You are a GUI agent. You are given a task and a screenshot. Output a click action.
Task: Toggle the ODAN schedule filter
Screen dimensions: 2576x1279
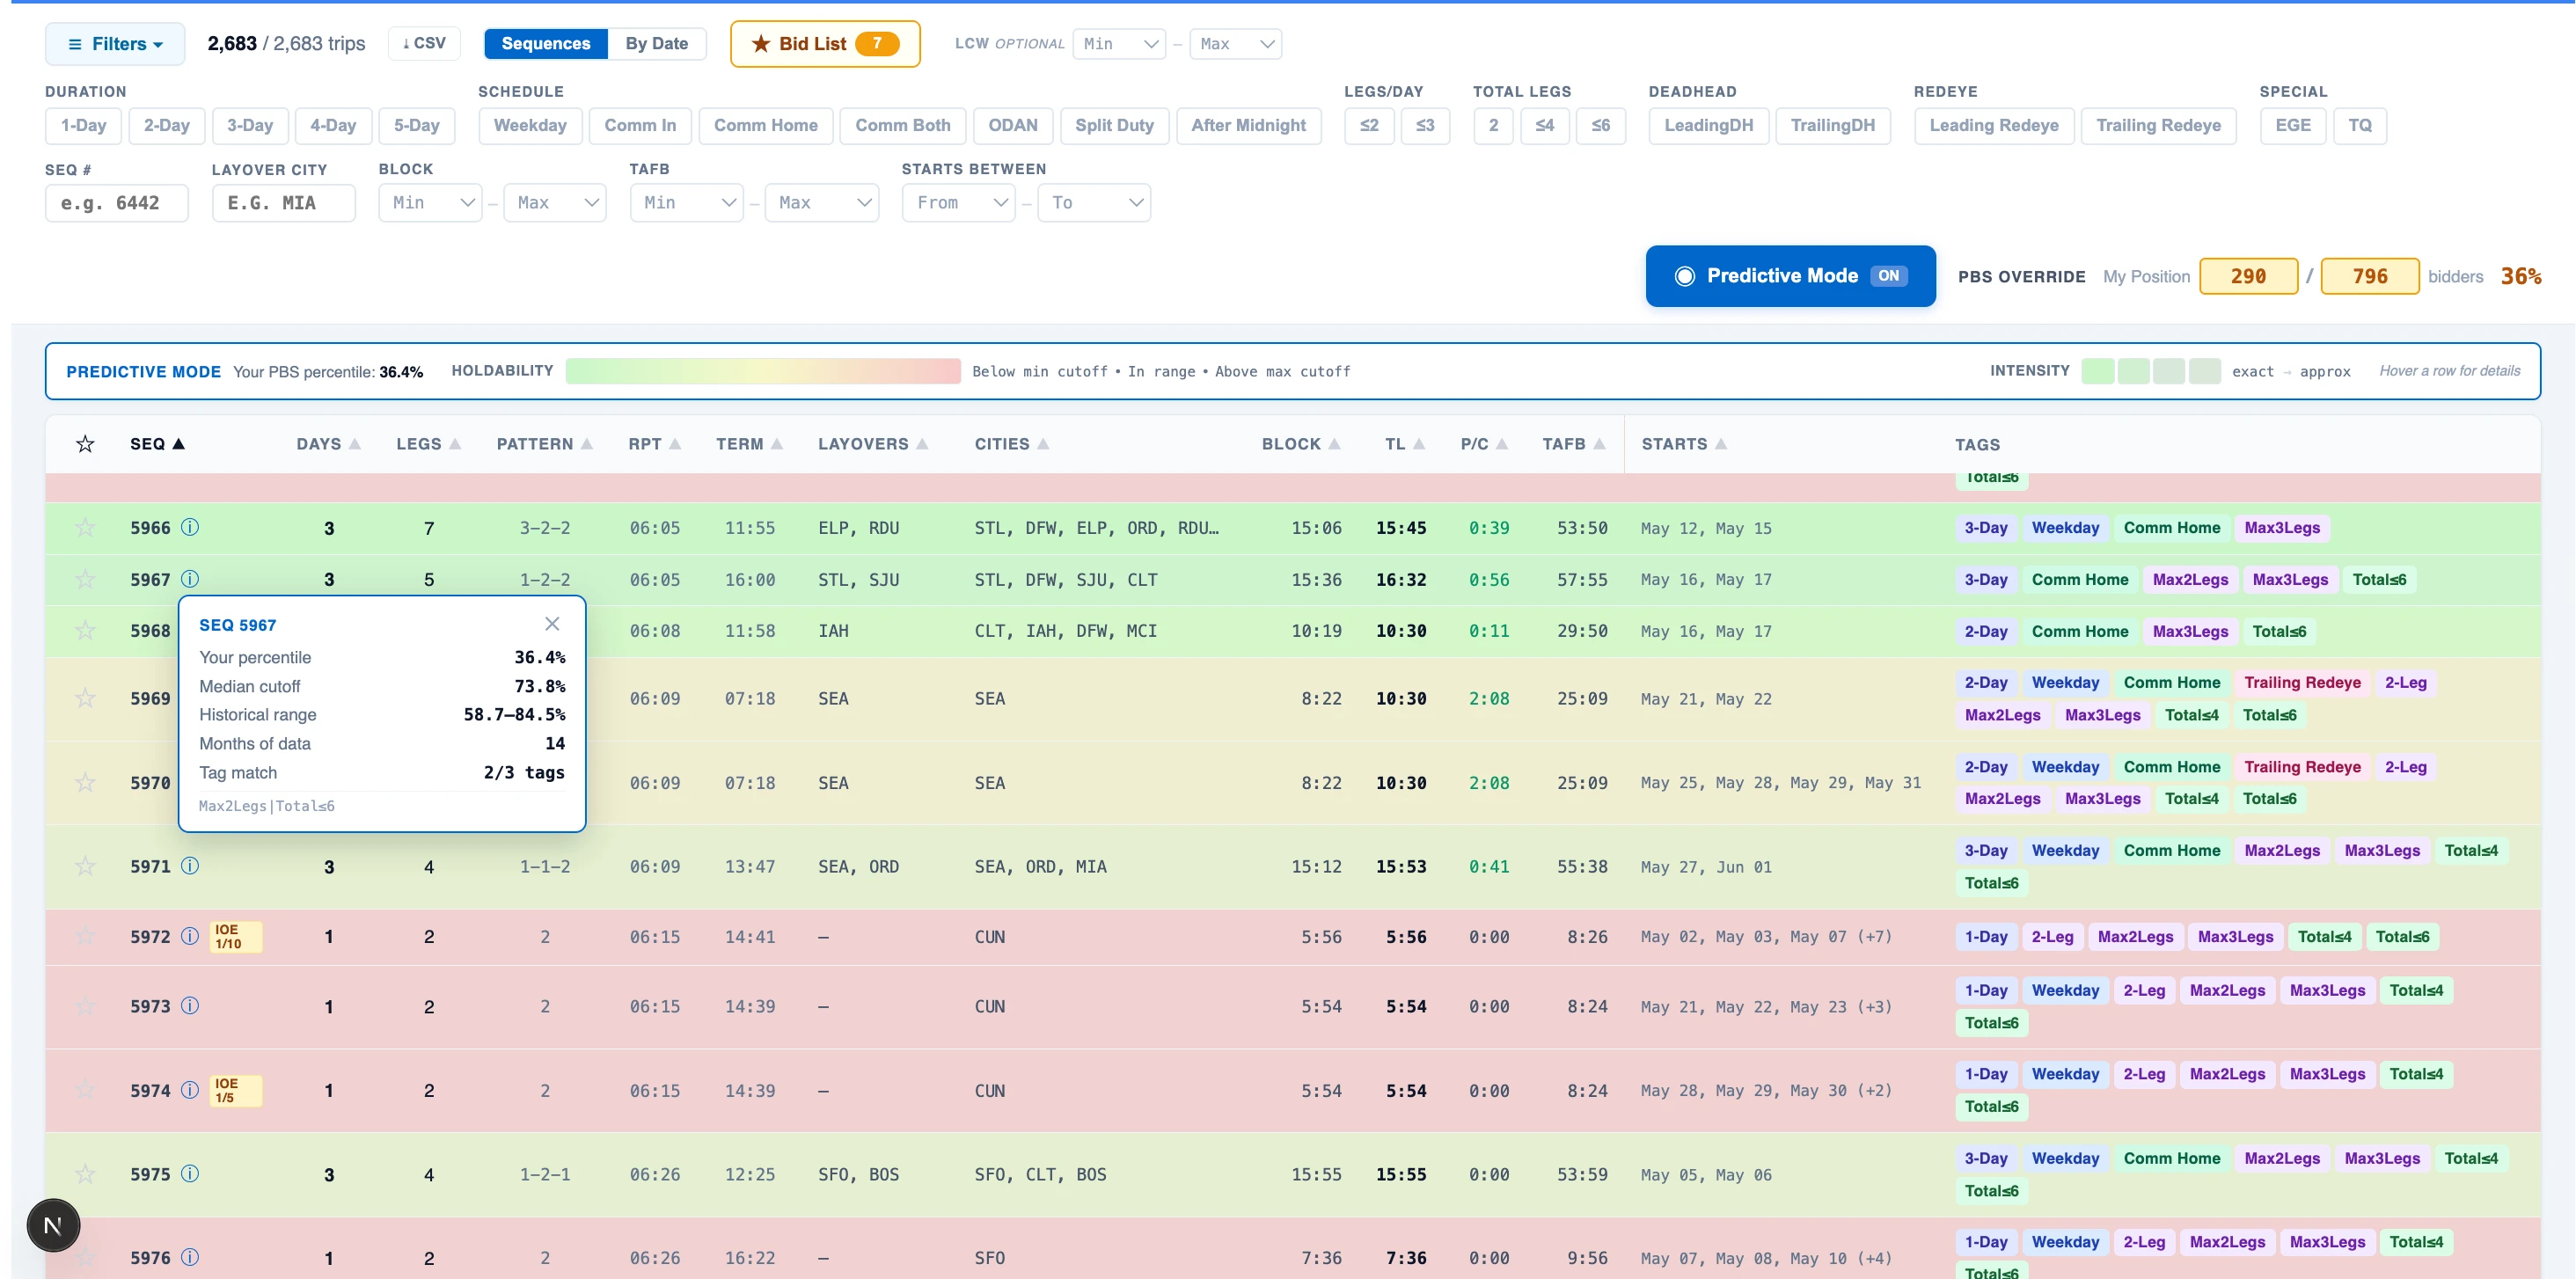1013,126
